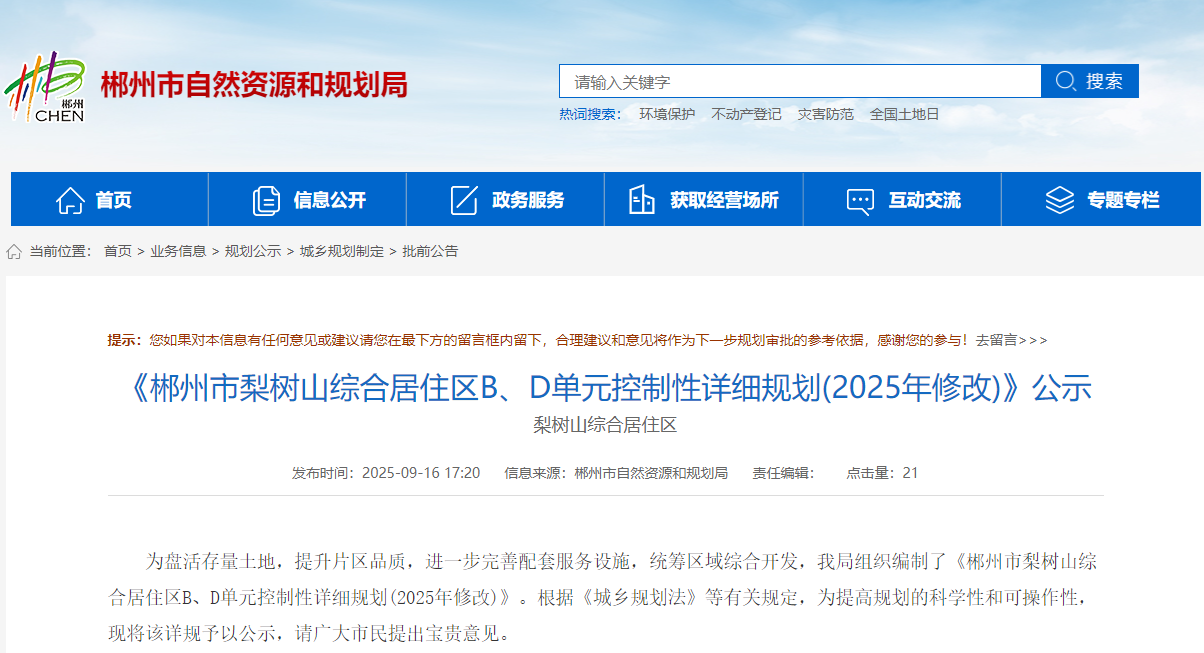1204x653 pixels.
Task: Go to 规划公示 in the breadcrumb
Action: 253,252
